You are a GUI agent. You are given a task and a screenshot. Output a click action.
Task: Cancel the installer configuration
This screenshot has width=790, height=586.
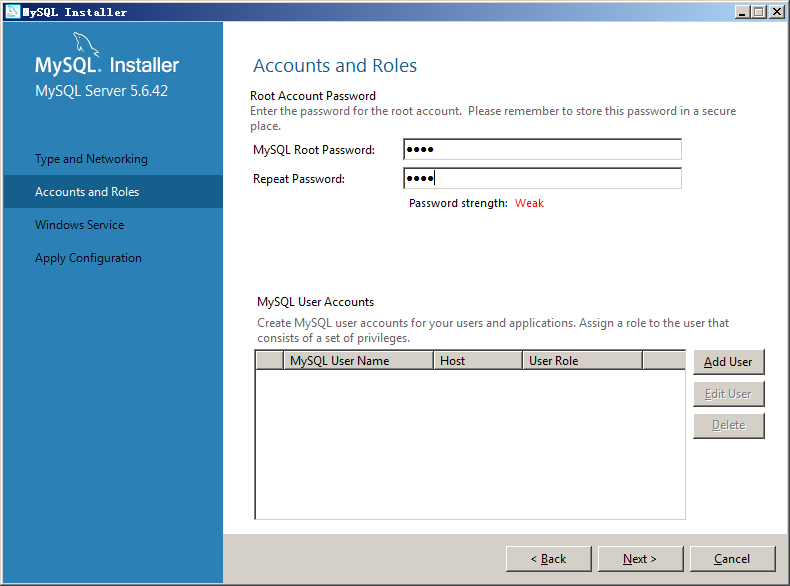click(732, 559)
